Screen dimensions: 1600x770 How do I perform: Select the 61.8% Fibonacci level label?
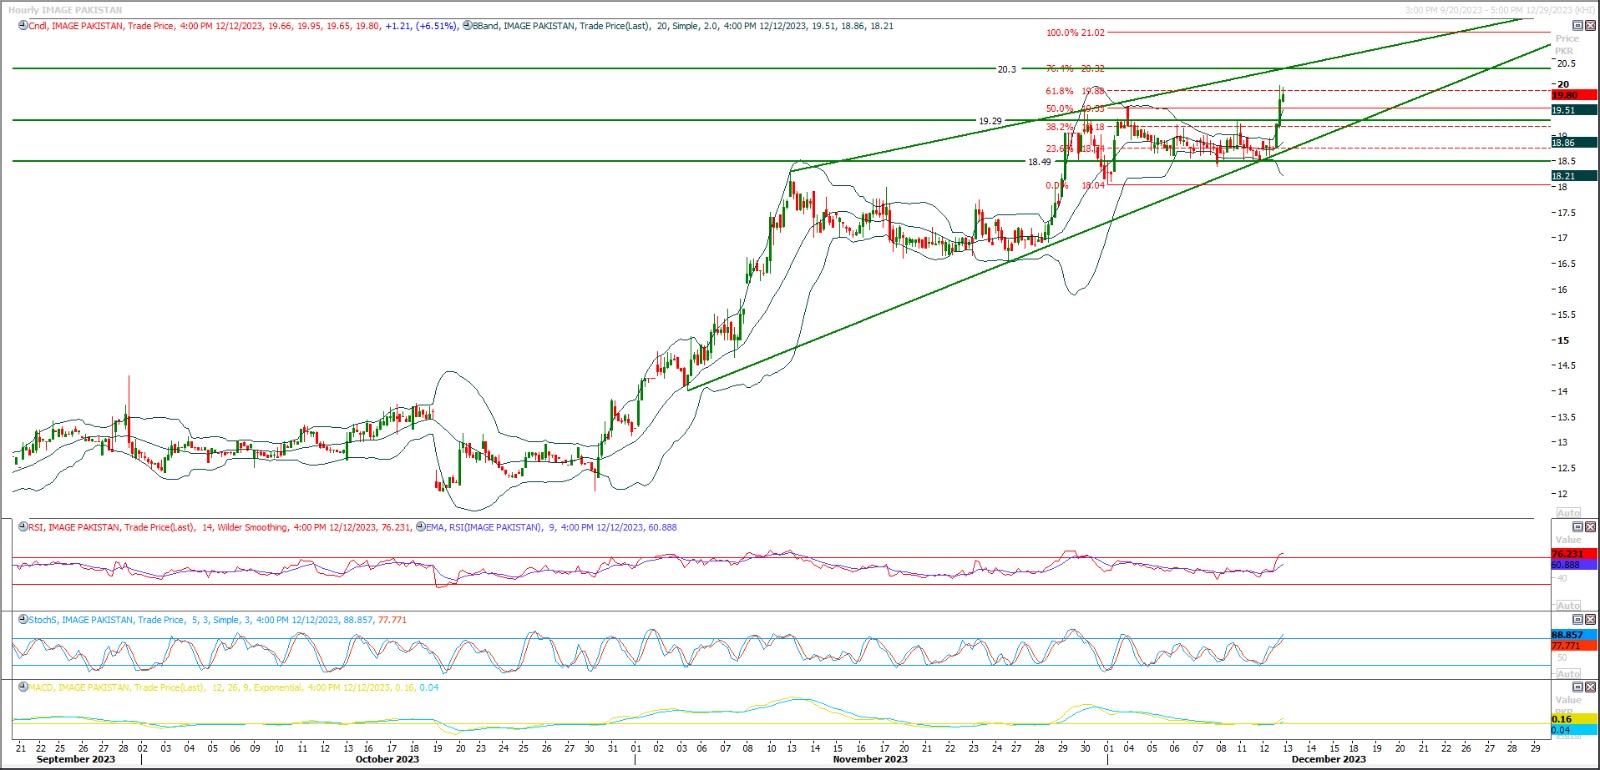pyautogui.click(x=1075, y=91)
